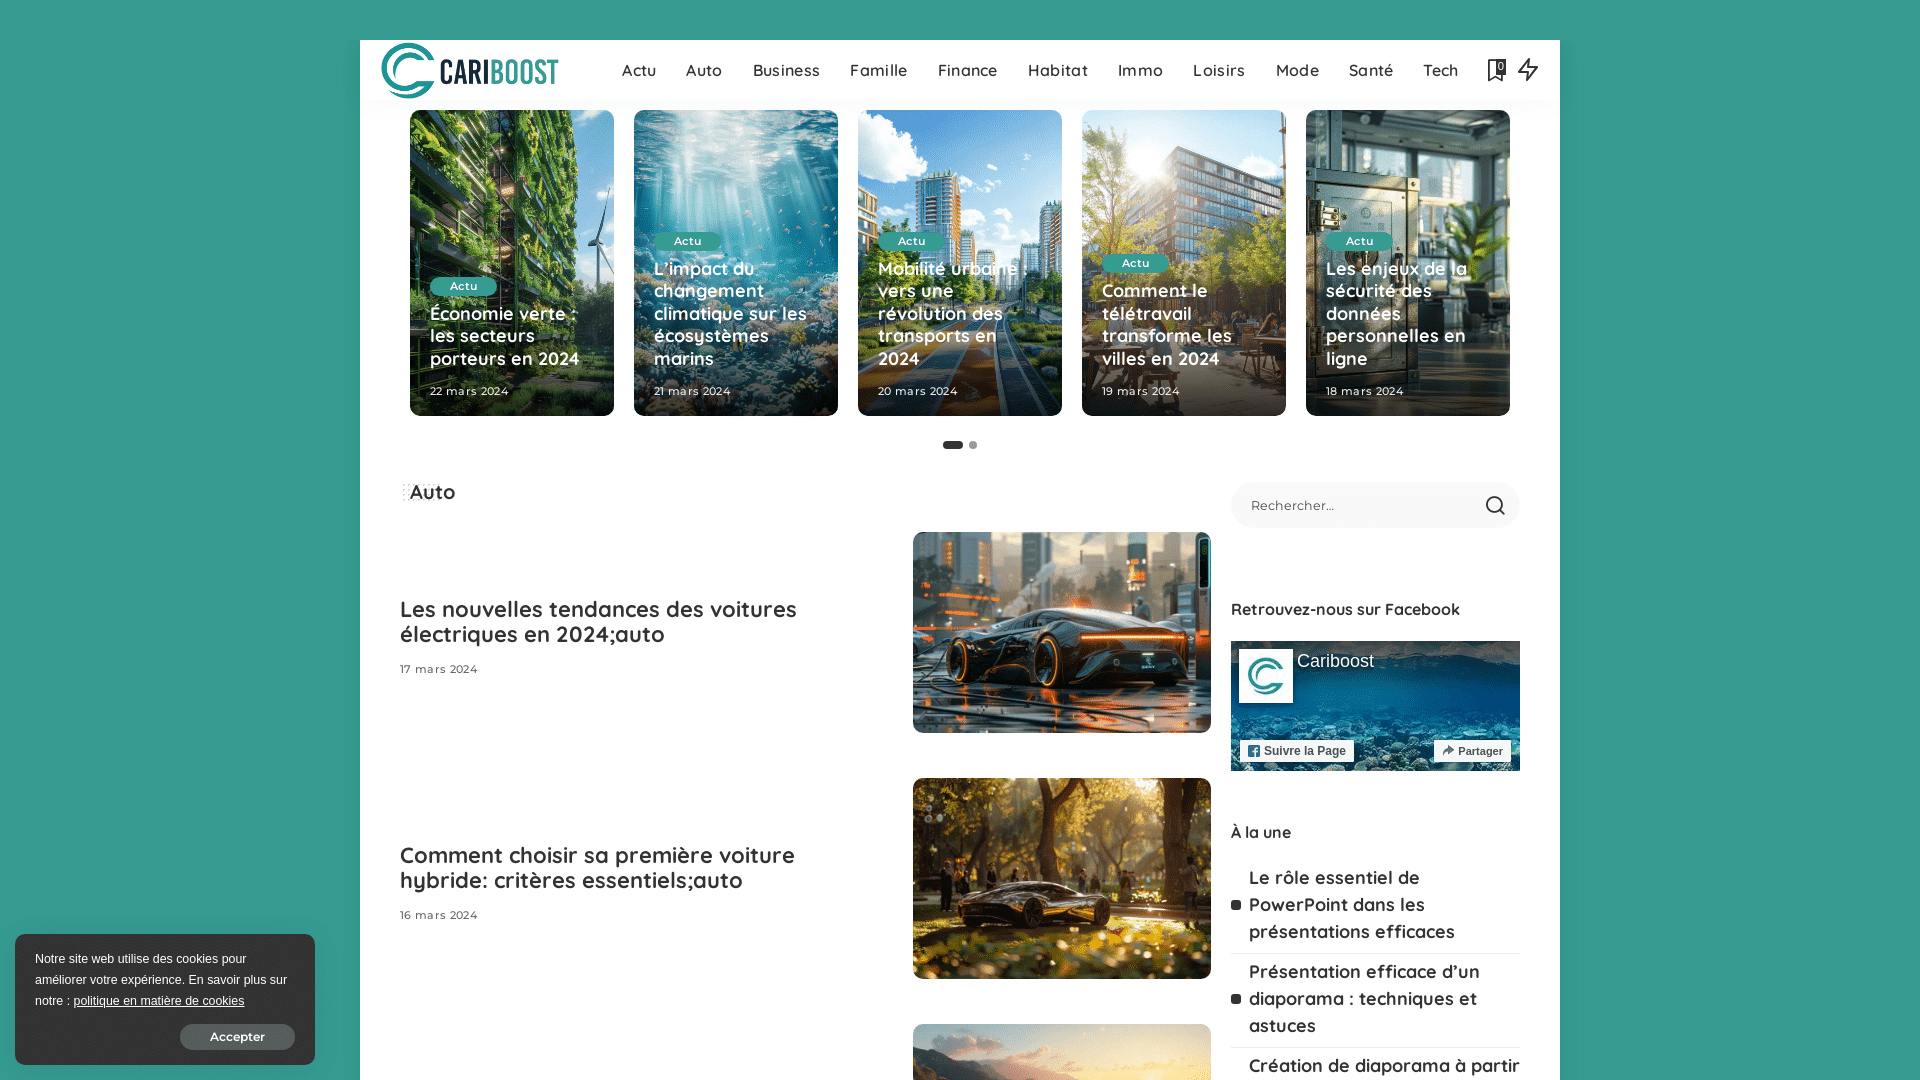Click the Cariboost logo
Image resolution: width=1920 pixels, height=1080 pixels.
(470, 70)
